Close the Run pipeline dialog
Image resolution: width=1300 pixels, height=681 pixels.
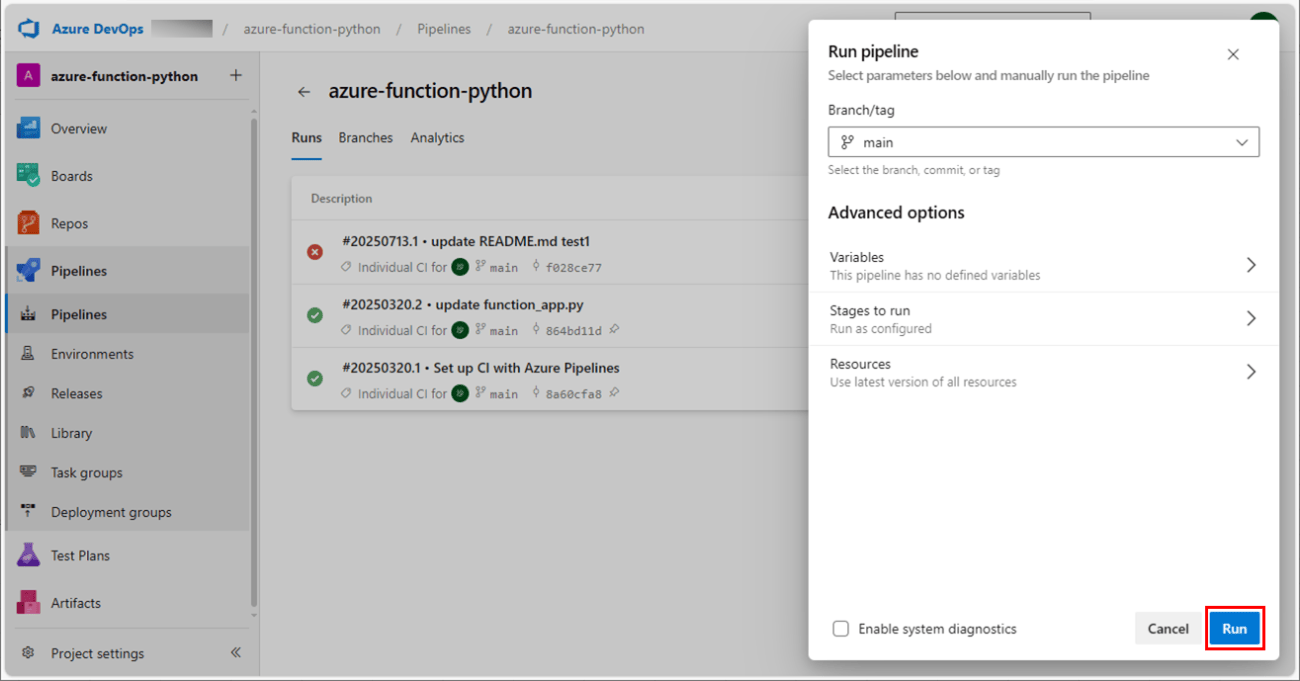(x=1233, y=55)
